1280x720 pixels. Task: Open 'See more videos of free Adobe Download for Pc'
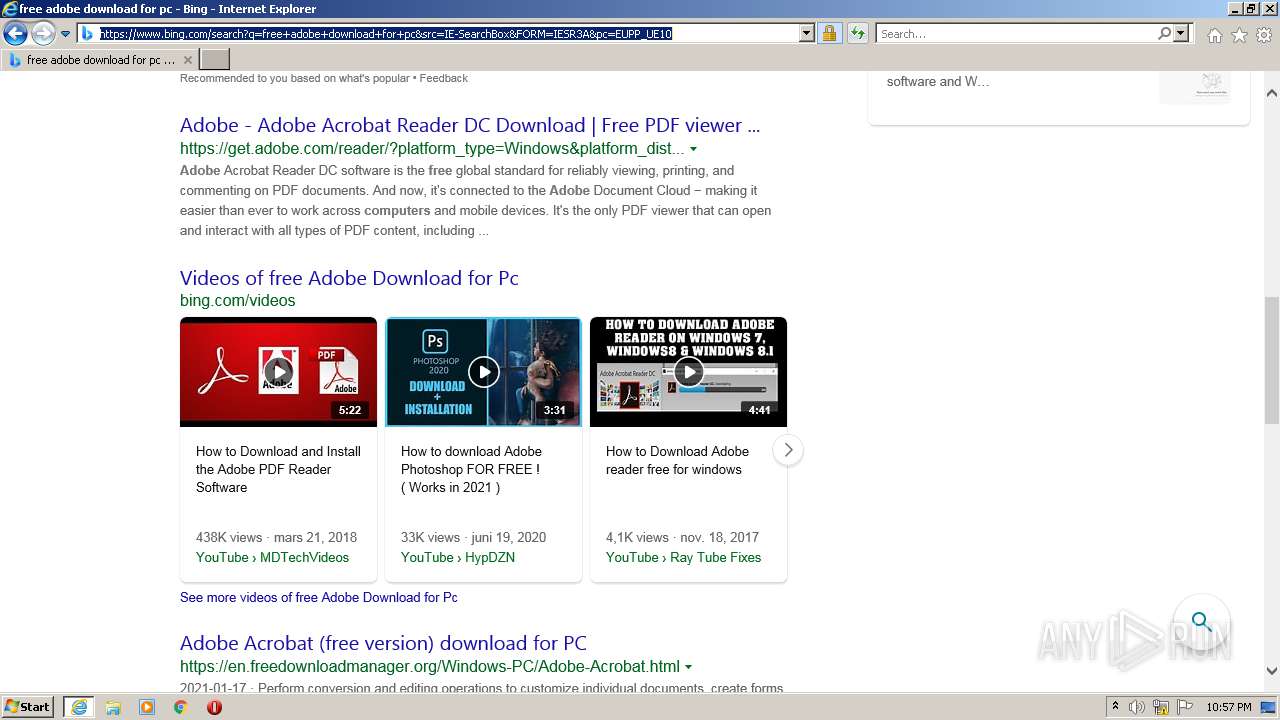tap(319, 597)
